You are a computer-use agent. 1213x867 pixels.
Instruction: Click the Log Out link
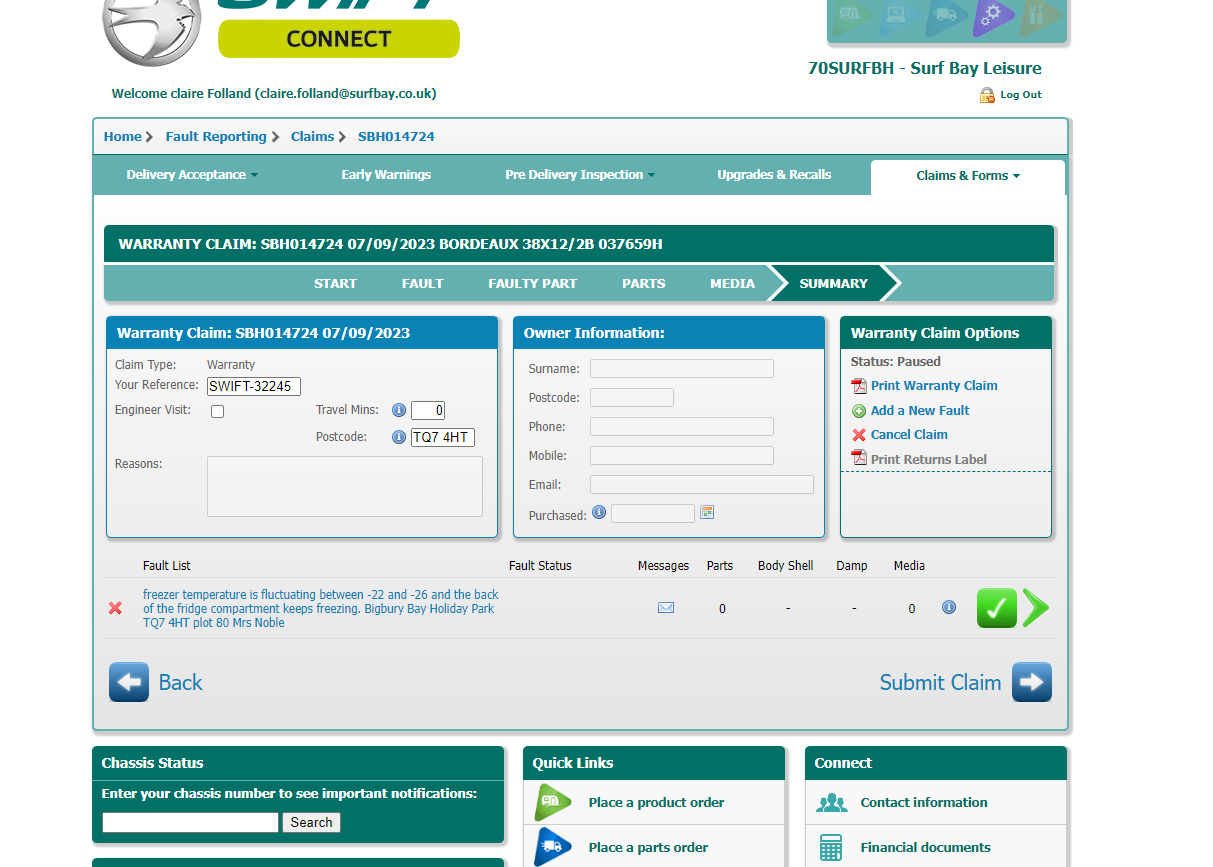click(1021, 95)
